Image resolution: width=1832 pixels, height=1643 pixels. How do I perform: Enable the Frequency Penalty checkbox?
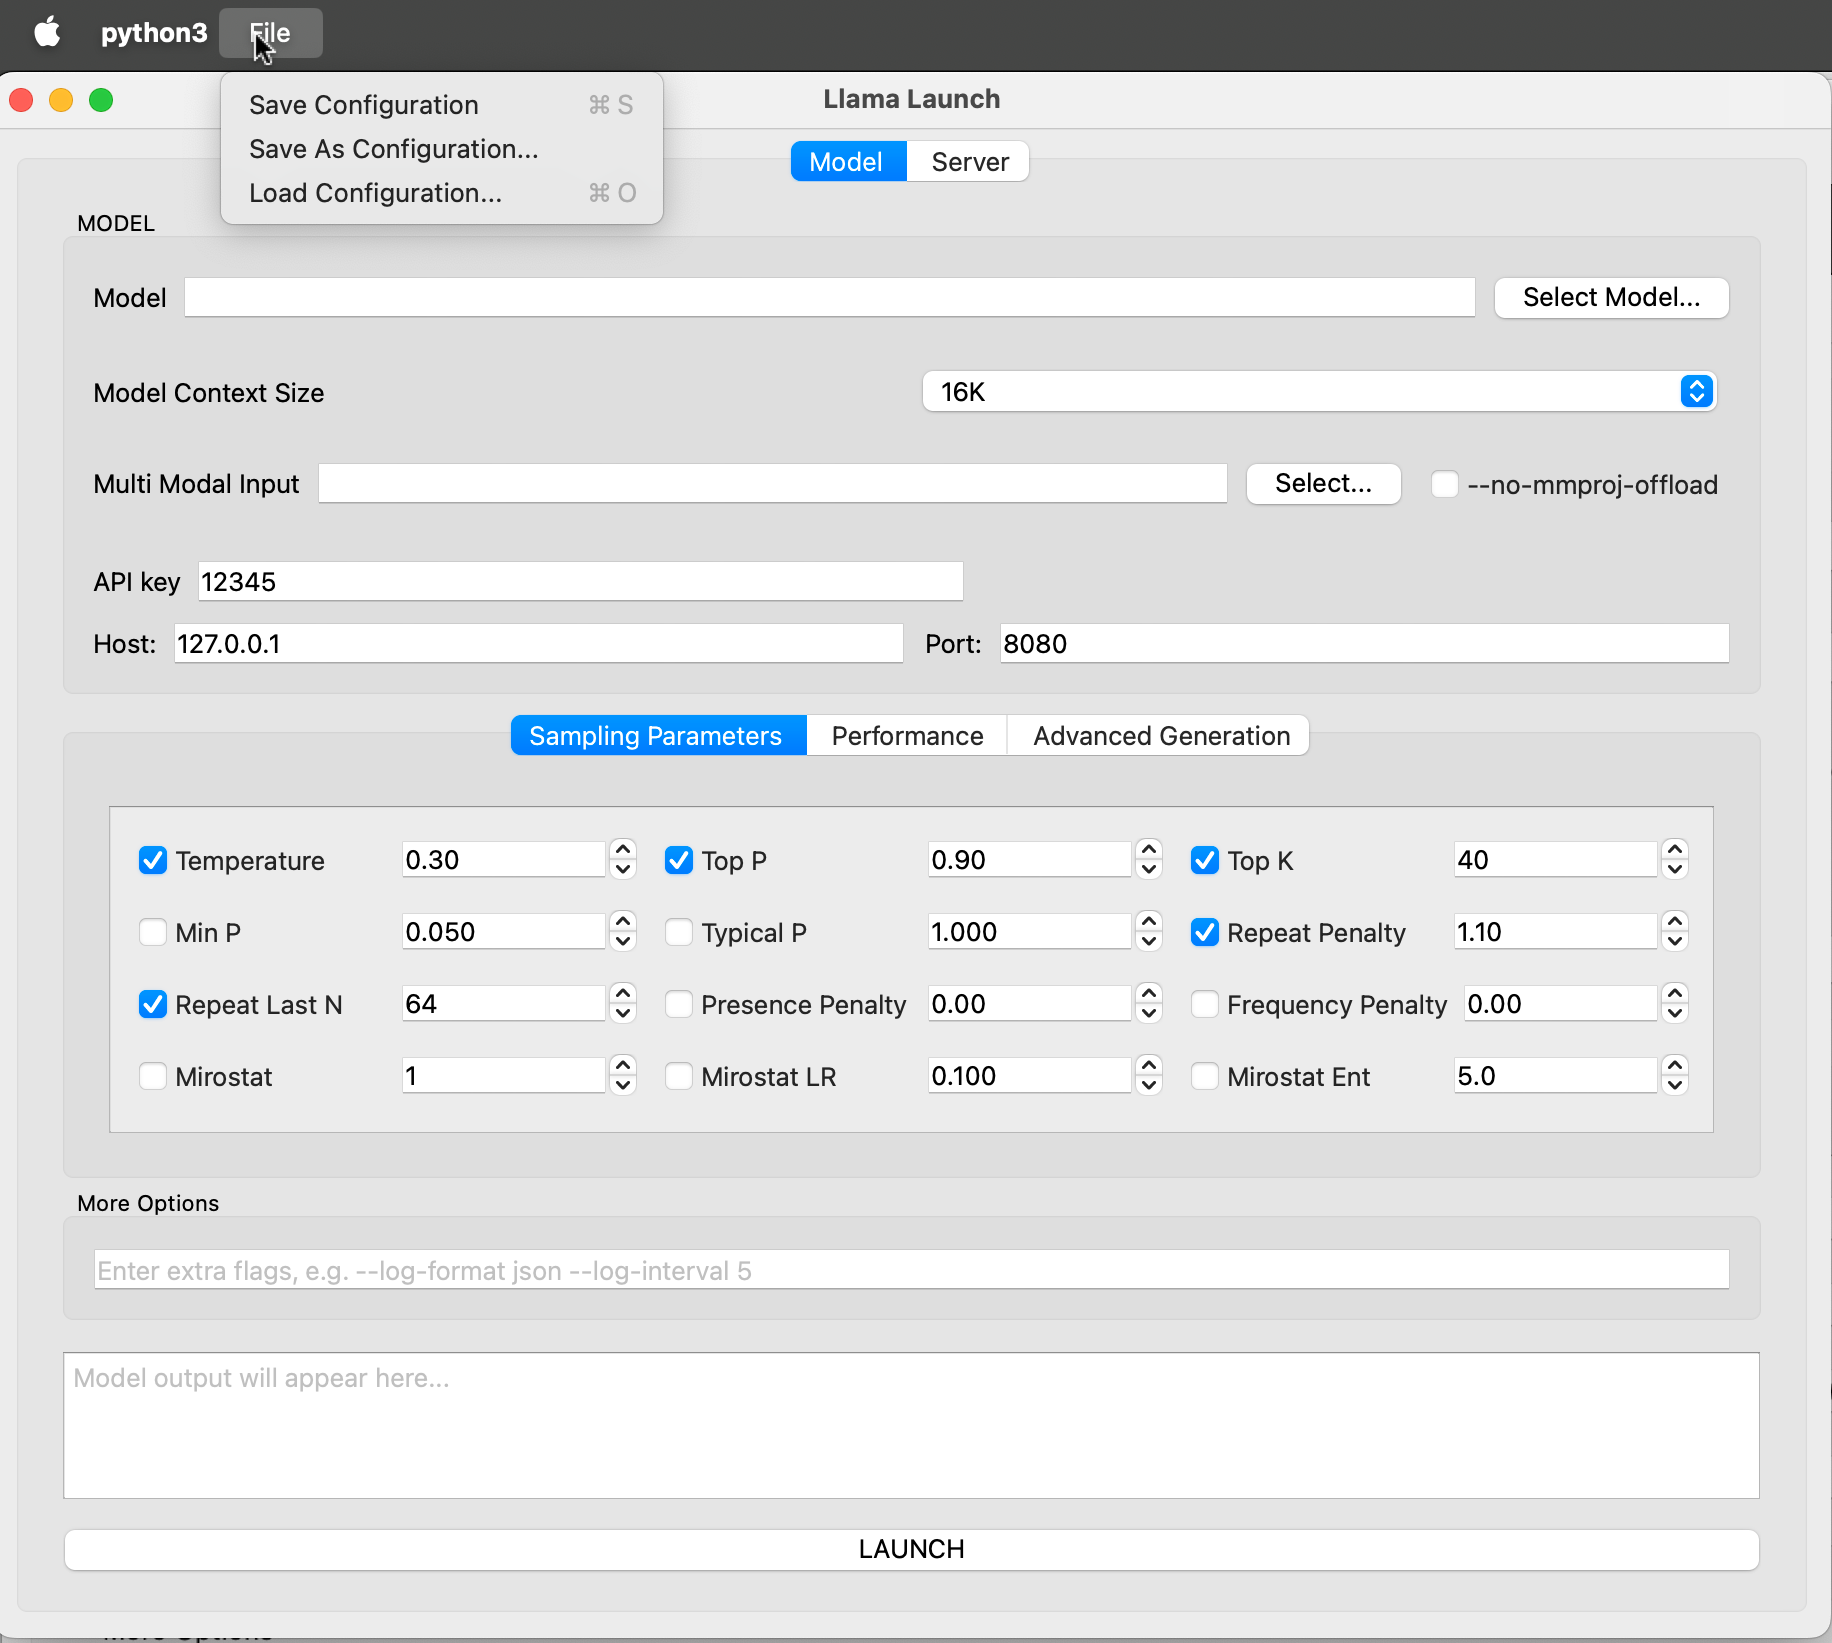(x=1205, y=1004)
